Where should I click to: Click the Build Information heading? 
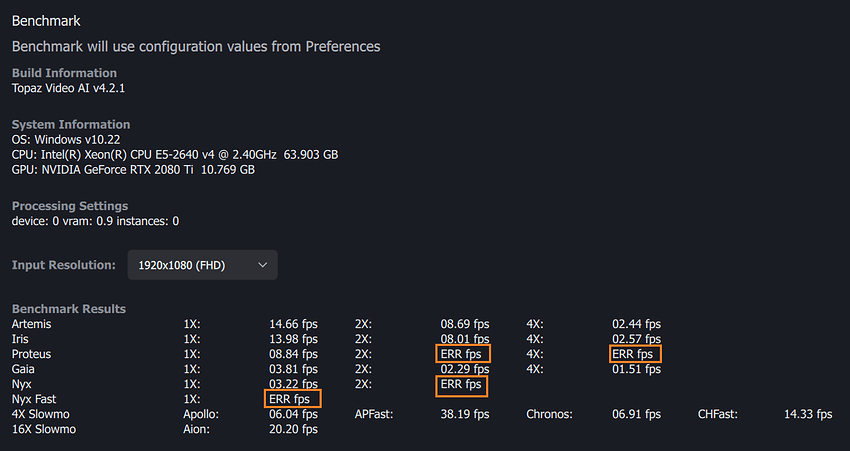tap(64, 73)
